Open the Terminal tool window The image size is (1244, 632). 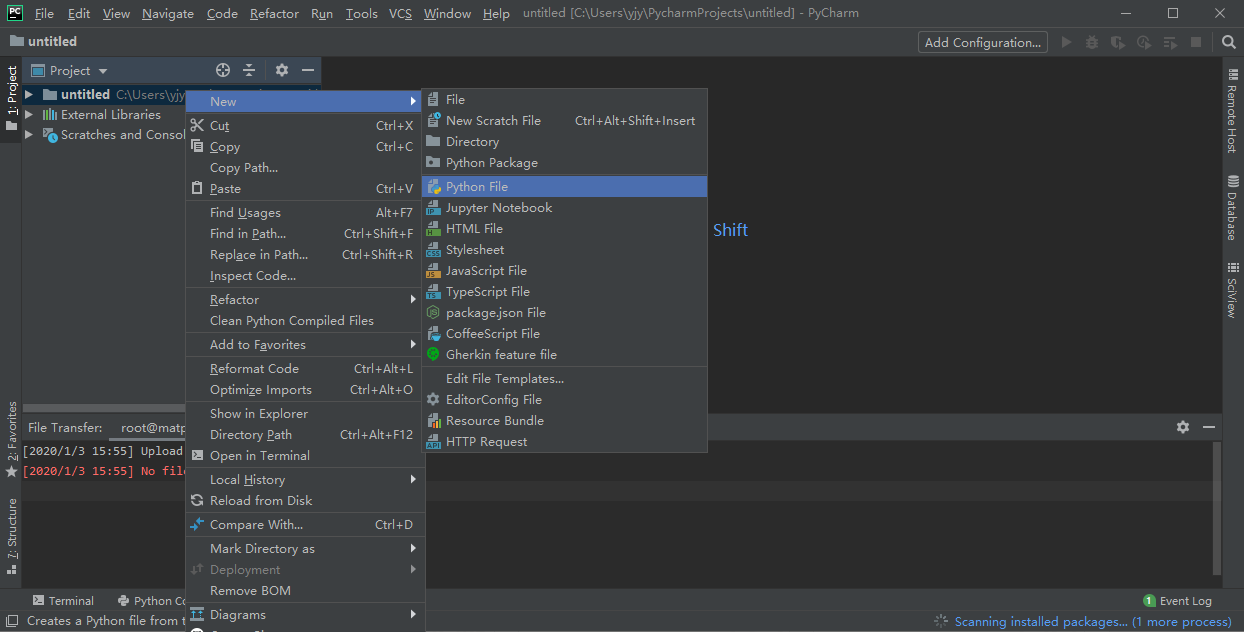(63, 600)
